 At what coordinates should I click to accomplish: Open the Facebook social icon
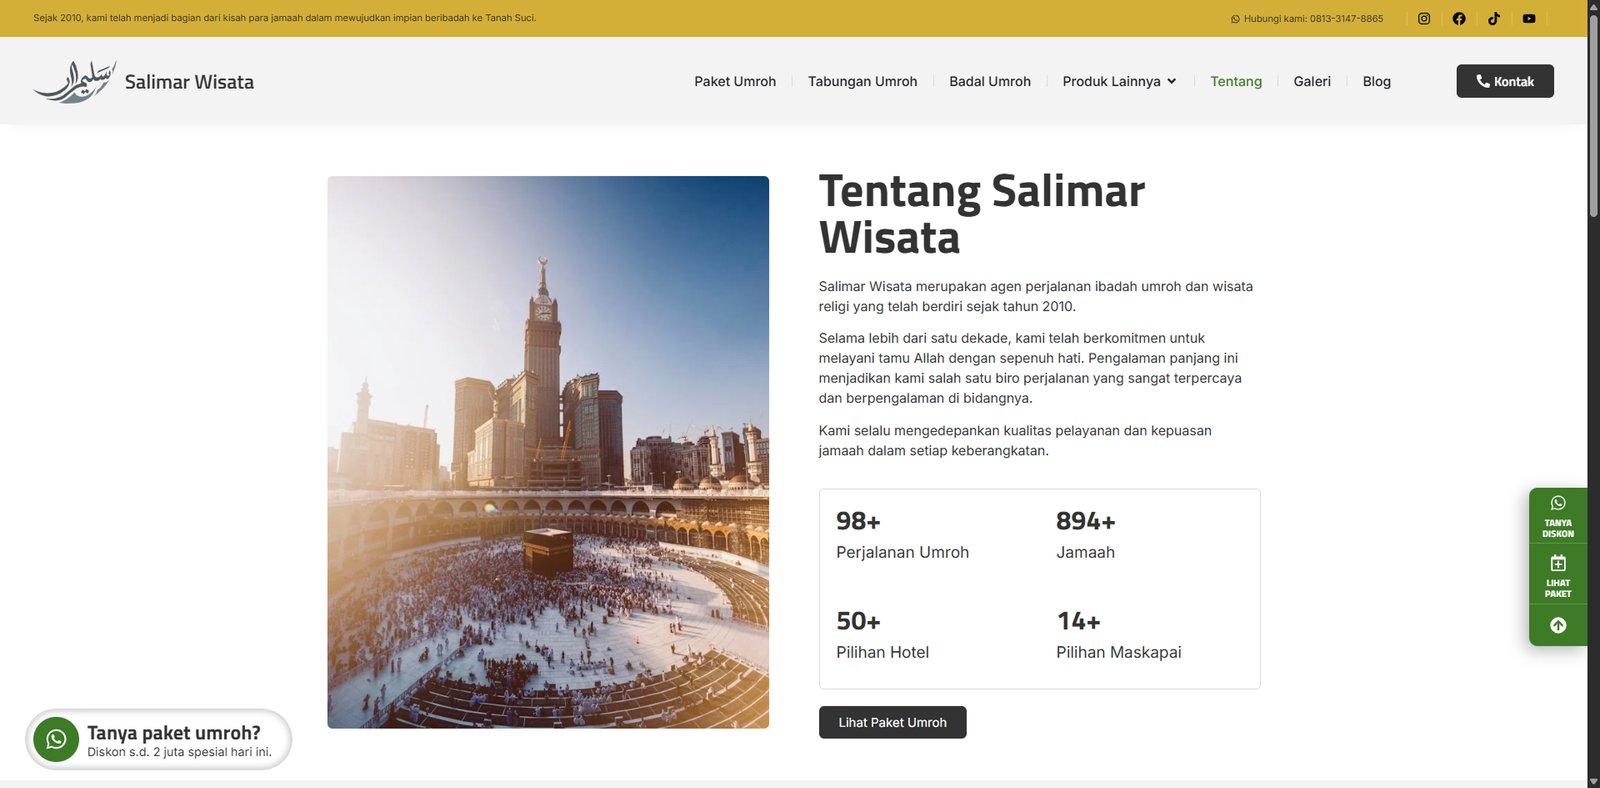click(1459, 18)
